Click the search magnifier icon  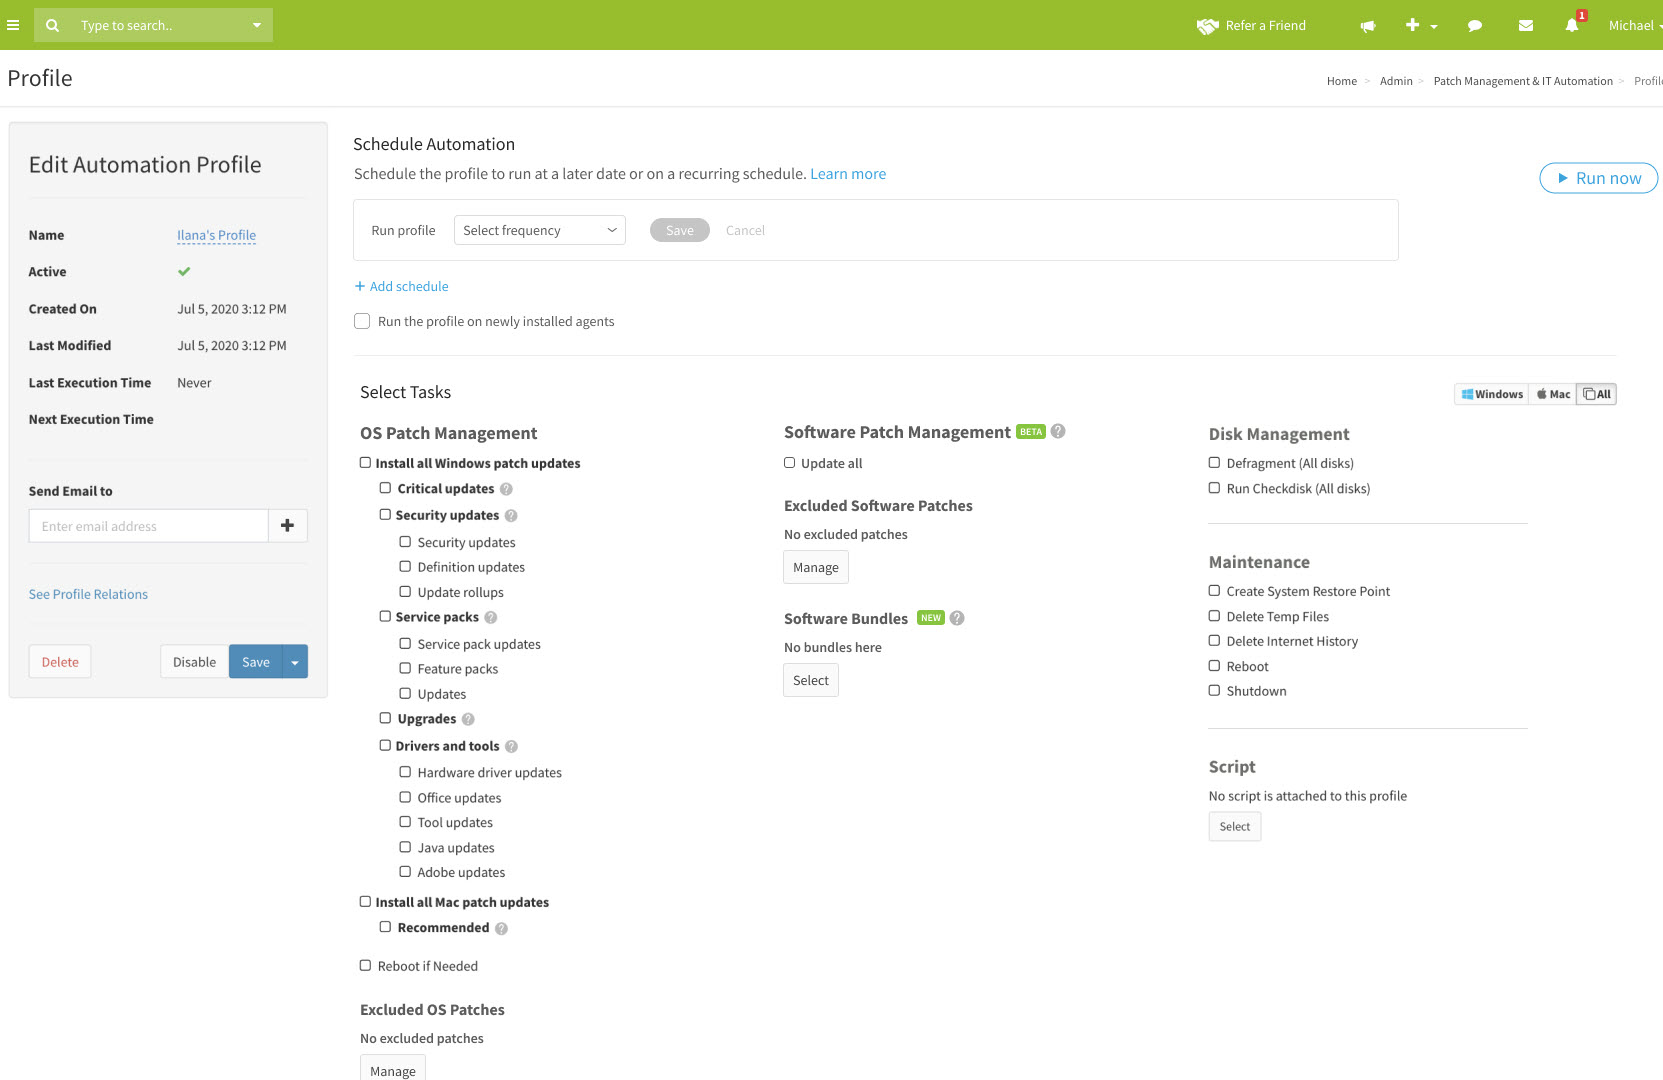tap(52, 25)
